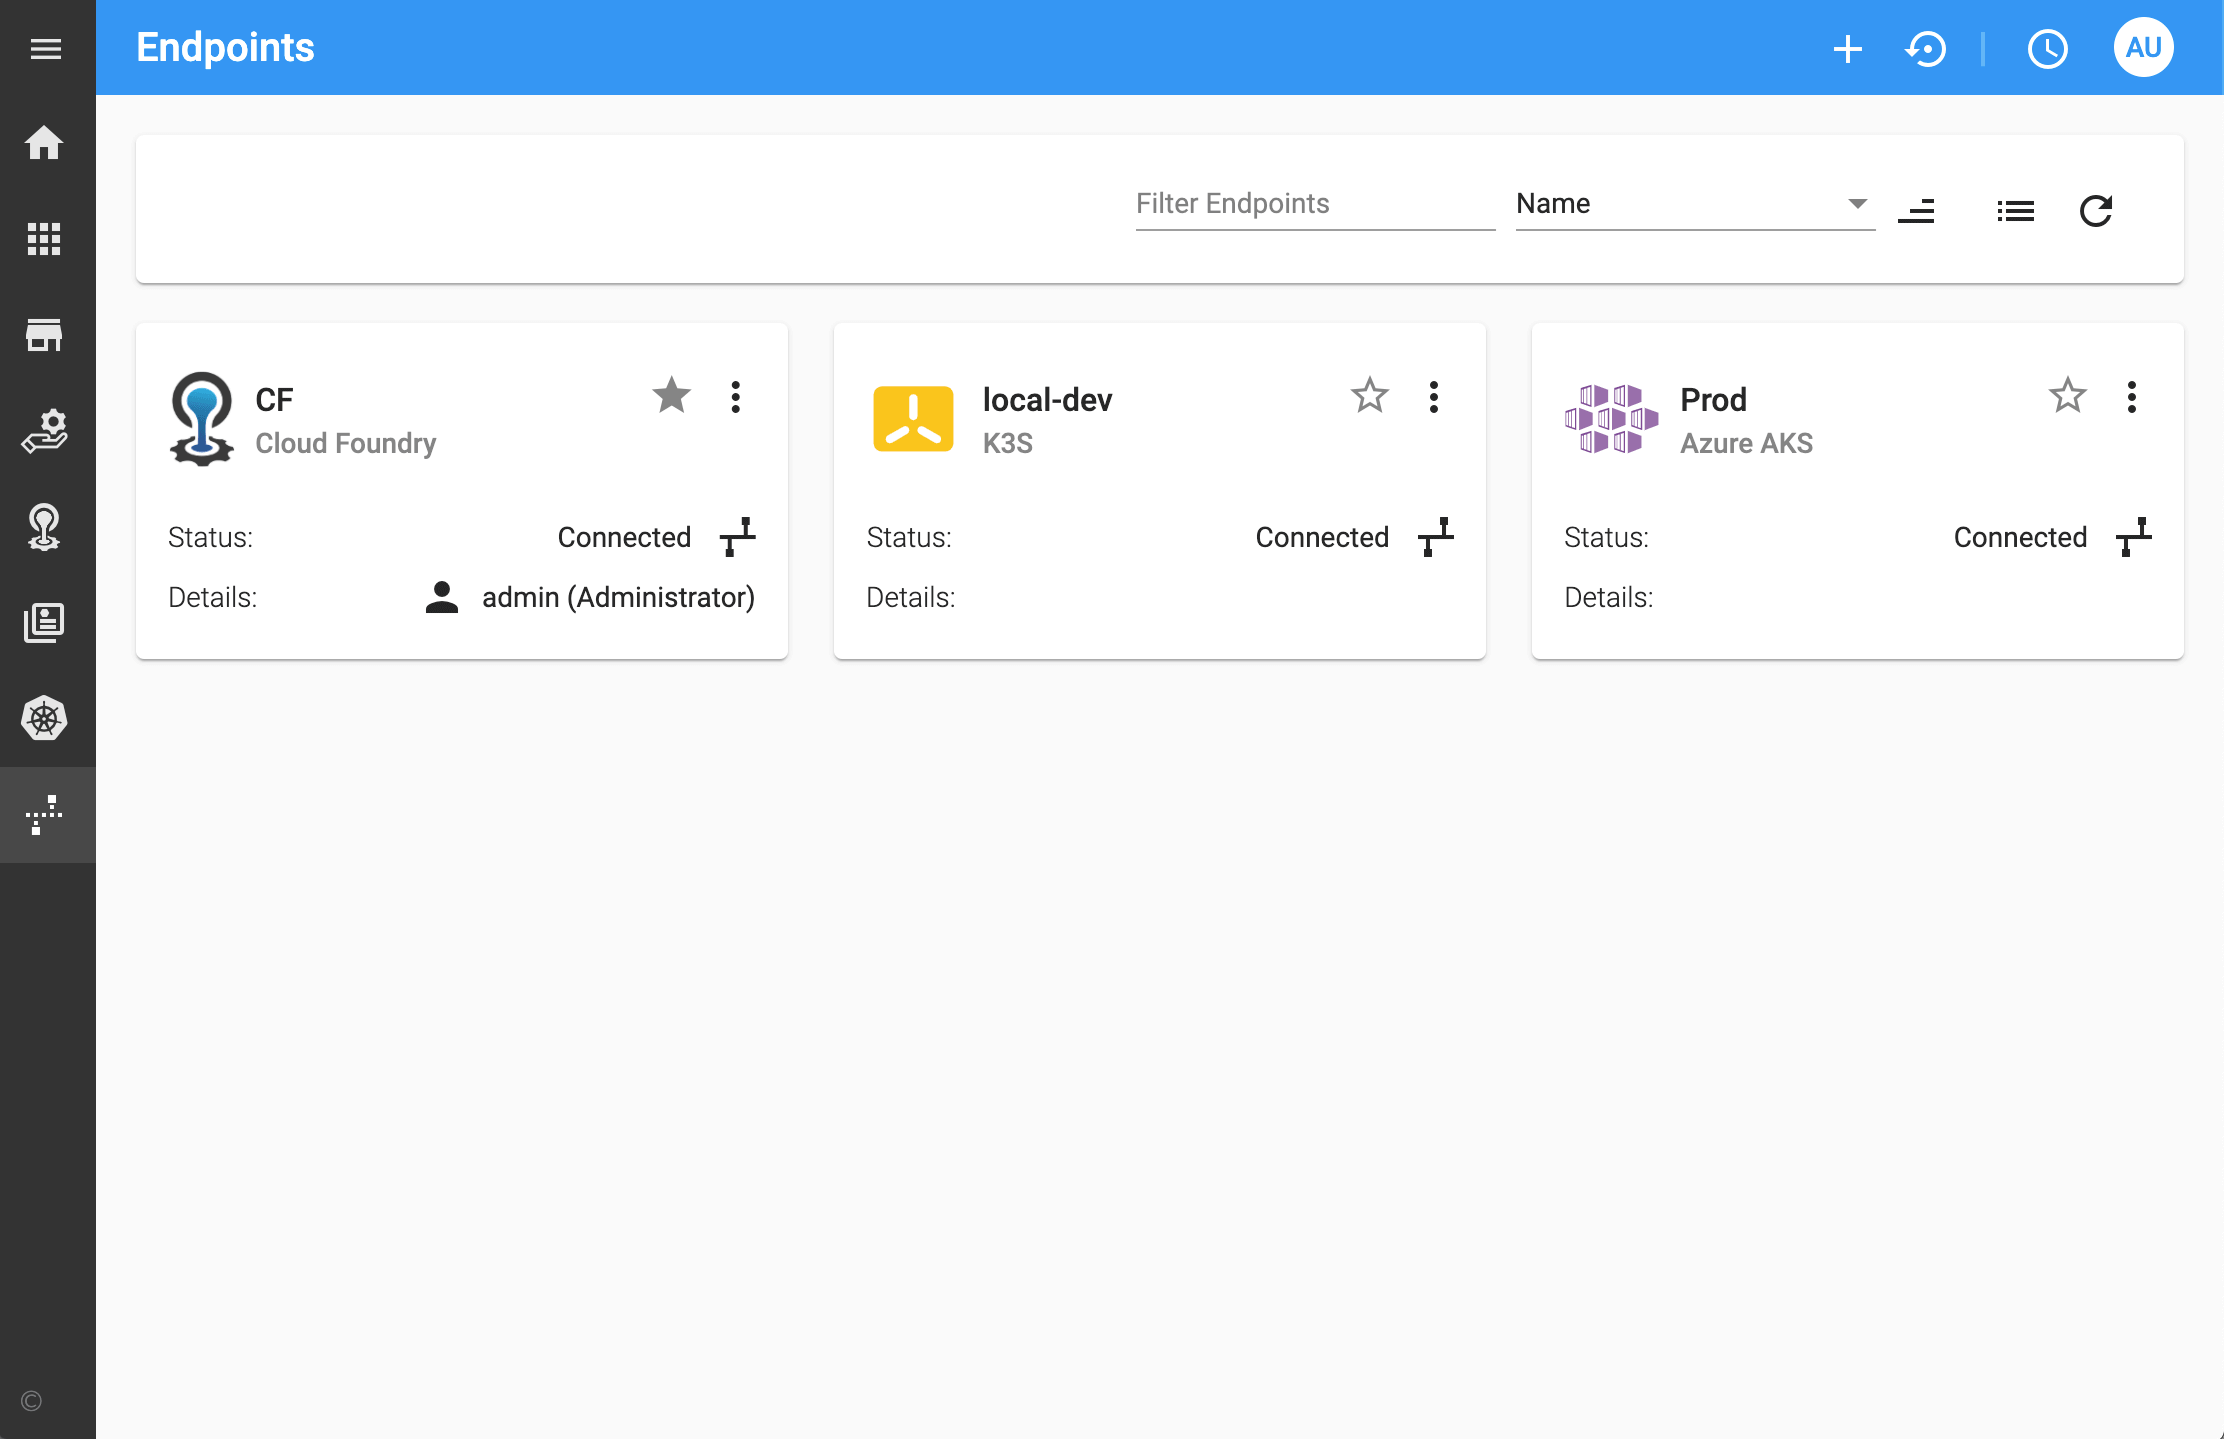Image resolution: width=2224 pixels, height=1439 pixels.
Task: Toggle sort direction button
Action: (x=1916, y=211)
